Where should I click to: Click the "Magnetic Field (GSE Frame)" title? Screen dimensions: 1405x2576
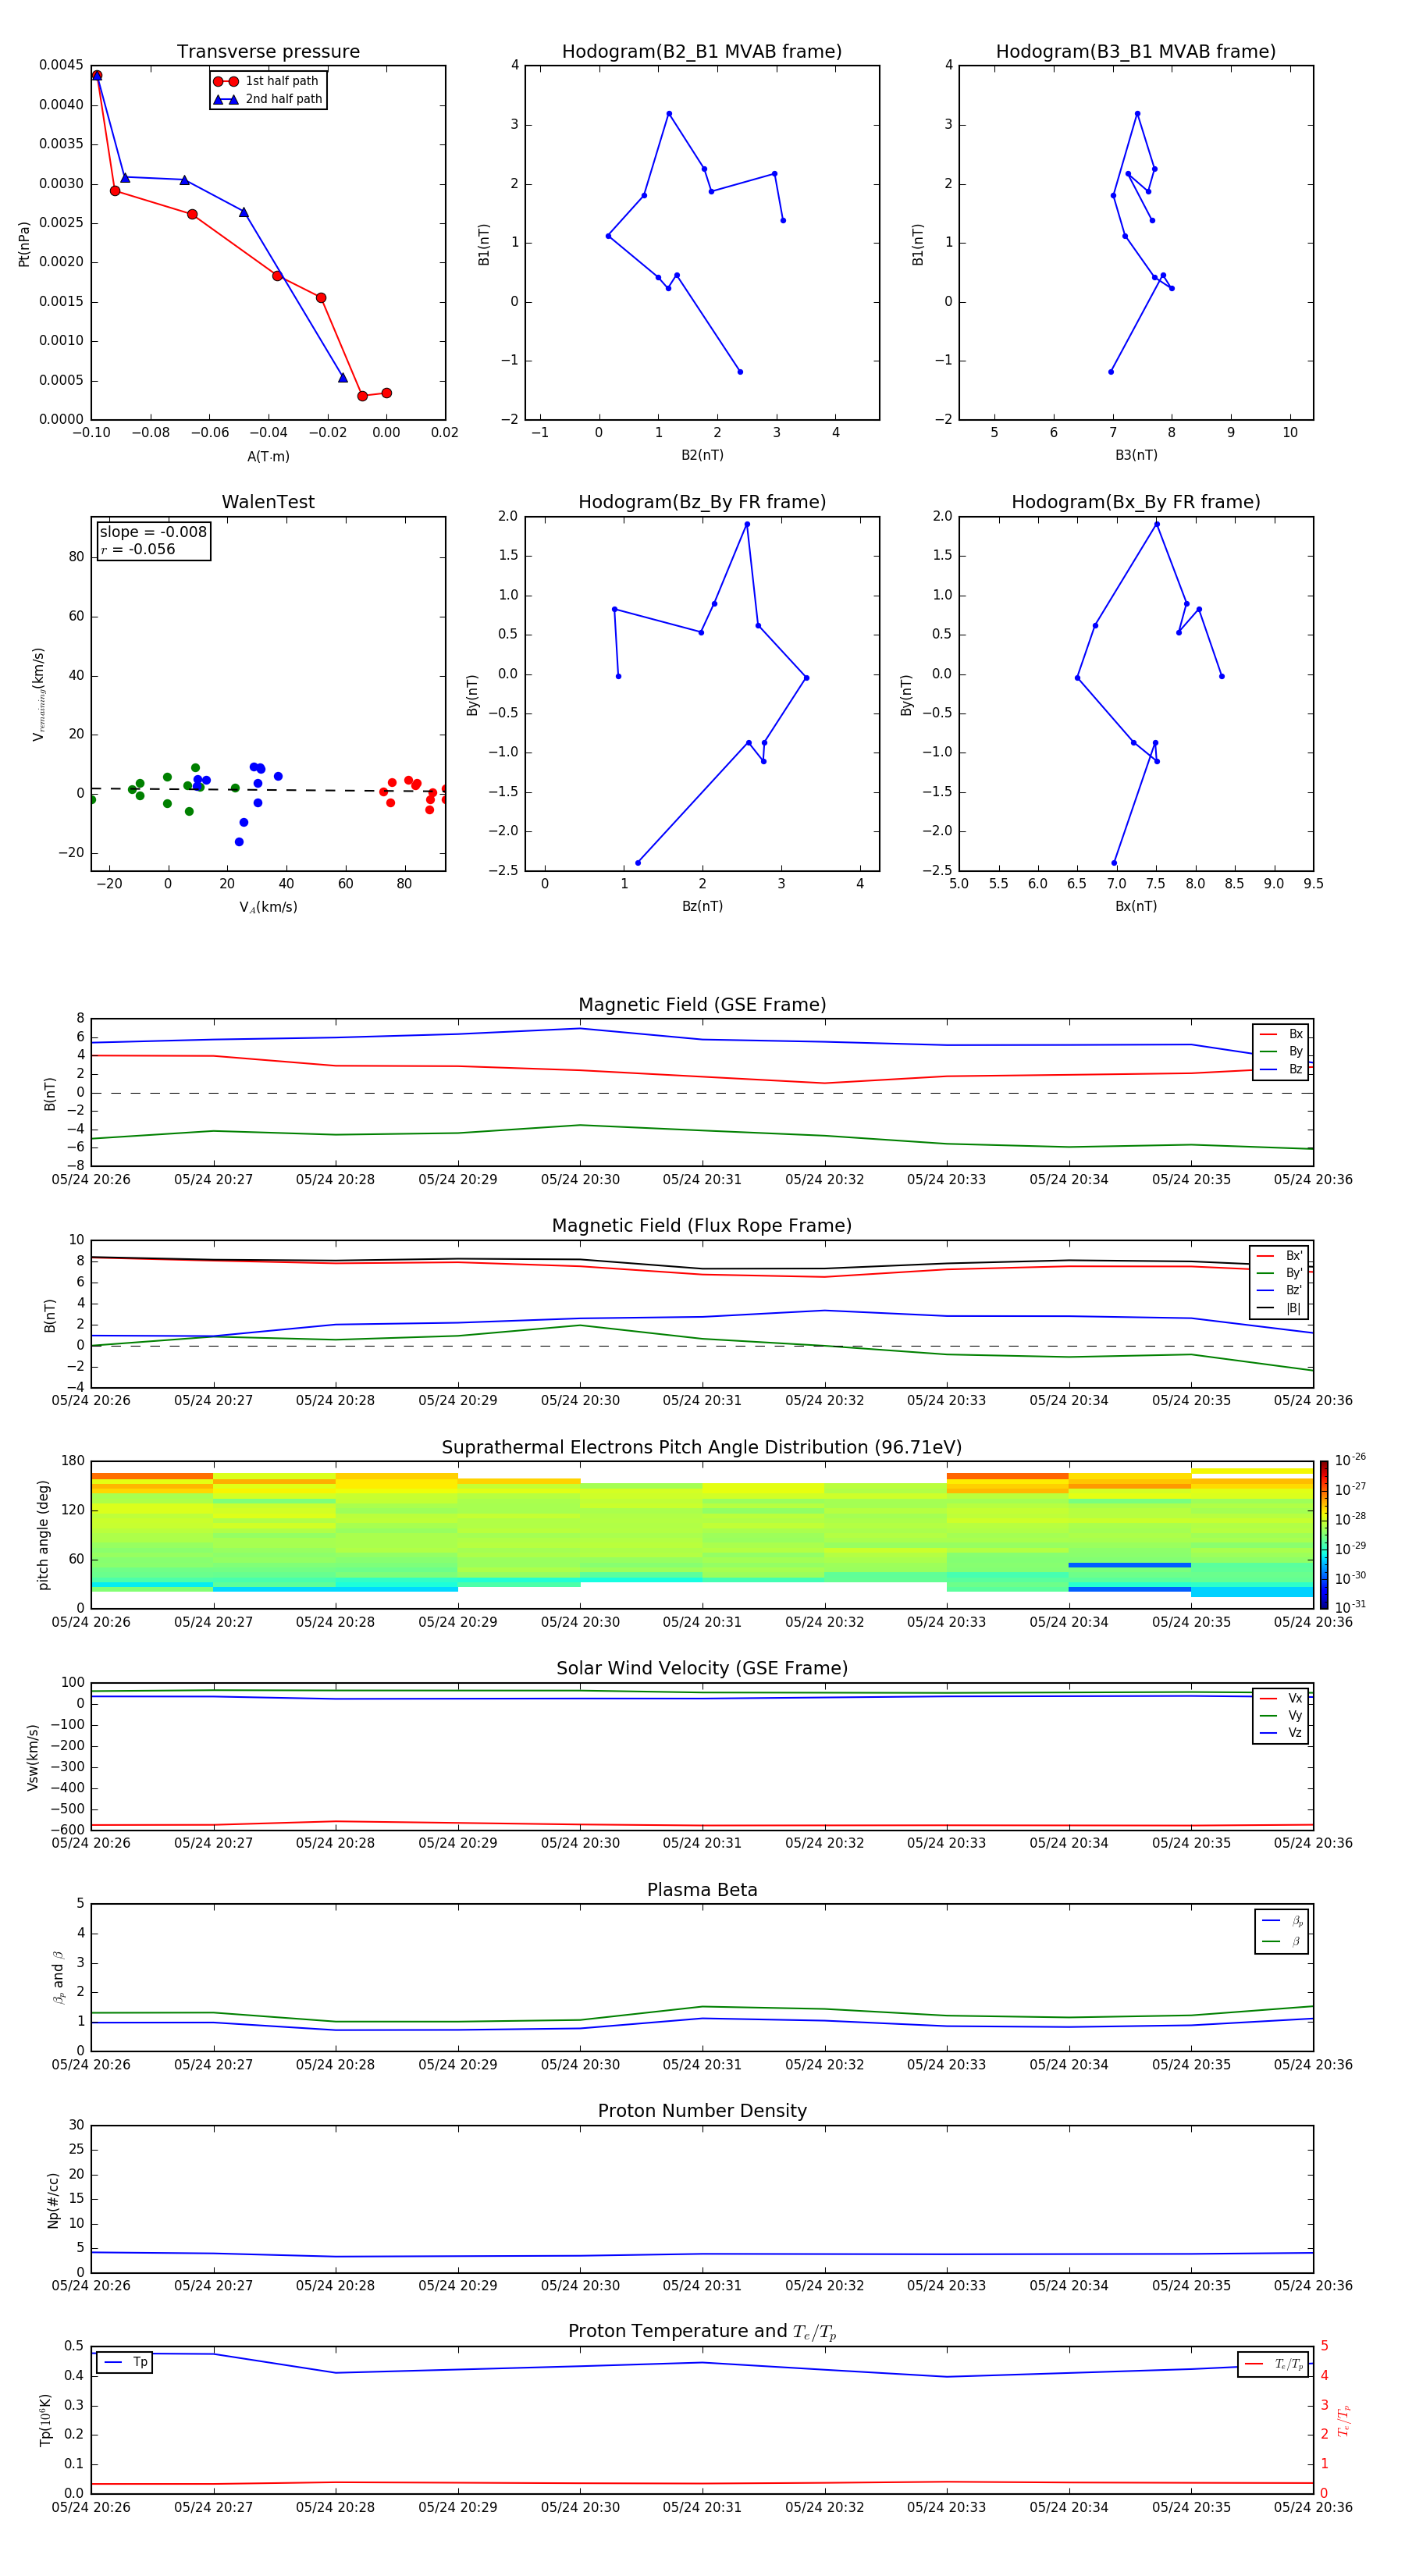(x=702, y=1005)
